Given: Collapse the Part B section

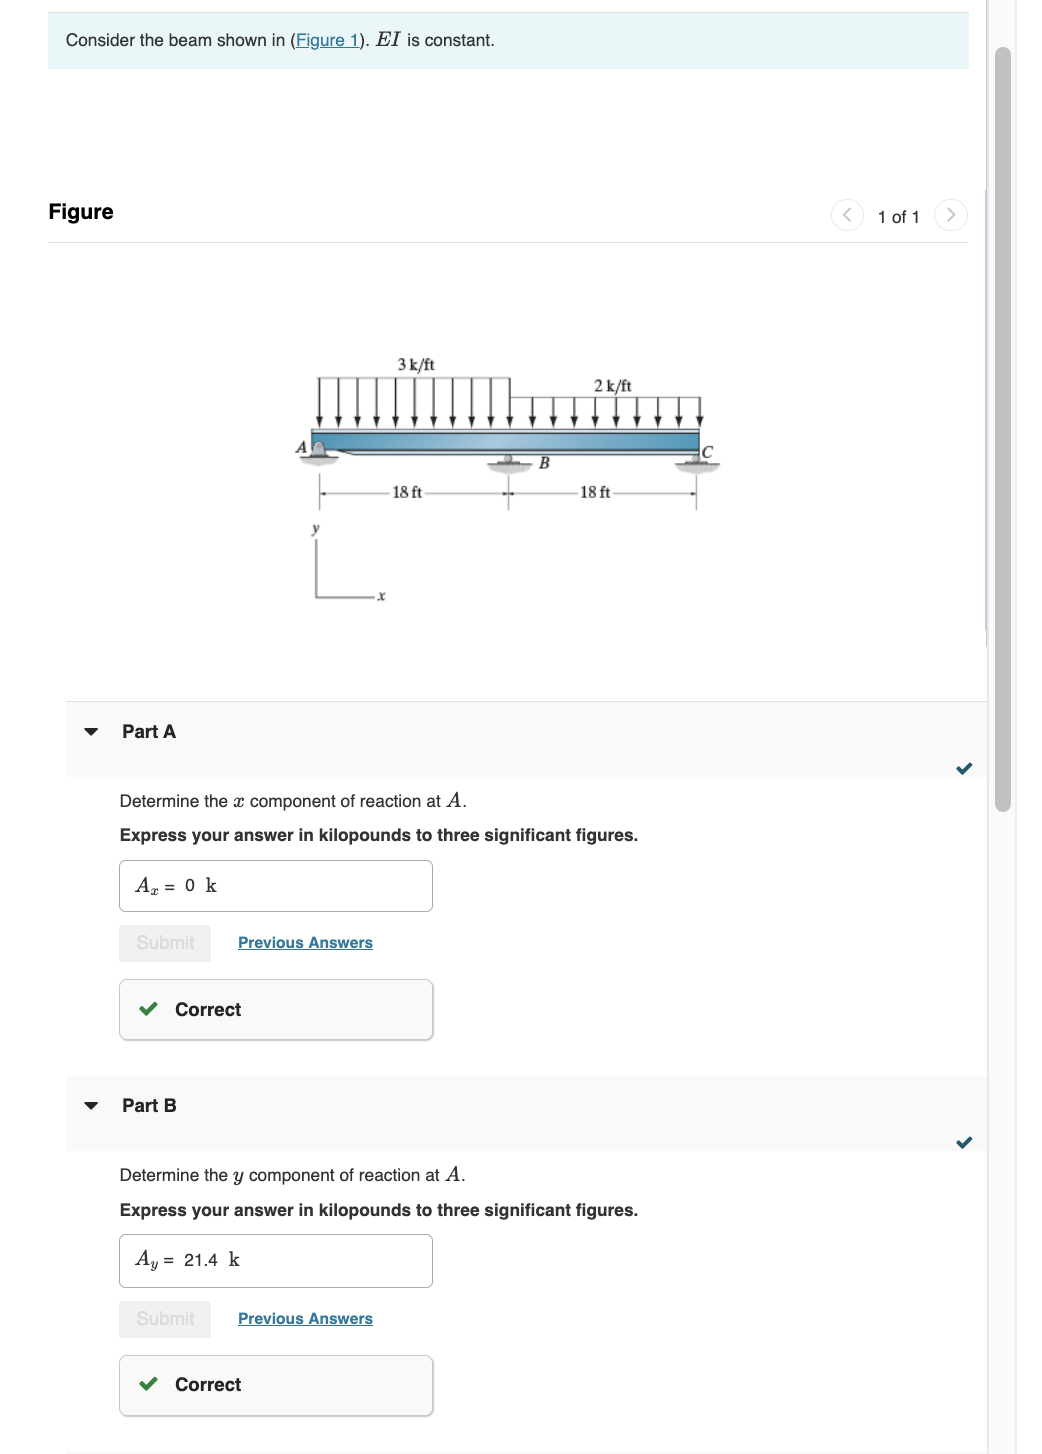Looking at the screenshot, I should click(89, 1106).
